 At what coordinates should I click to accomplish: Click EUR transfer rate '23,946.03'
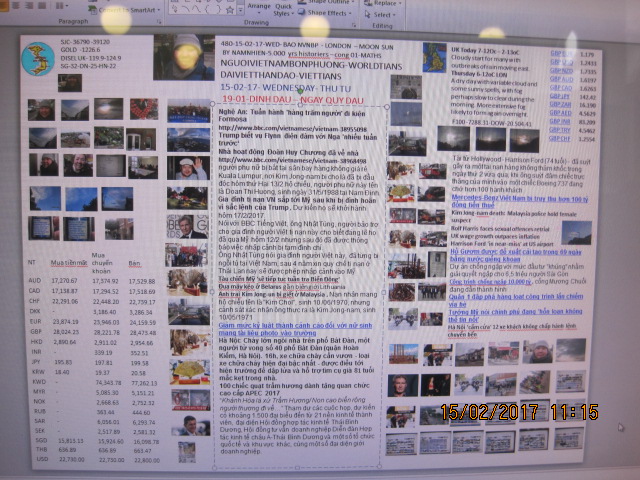[105, 322]
